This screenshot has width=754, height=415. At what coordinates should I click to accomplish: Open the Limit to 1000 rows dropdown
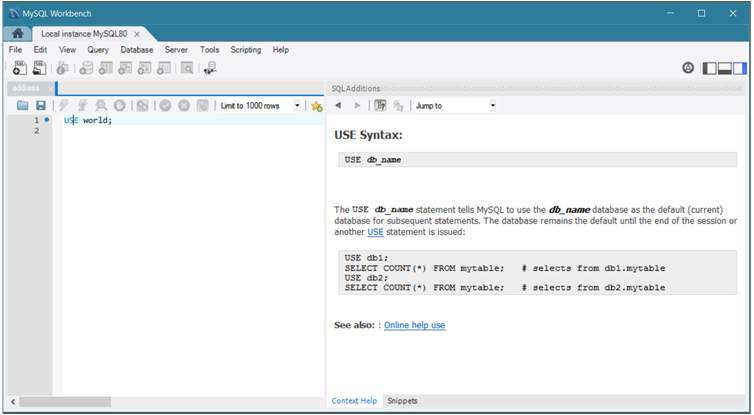297,105
